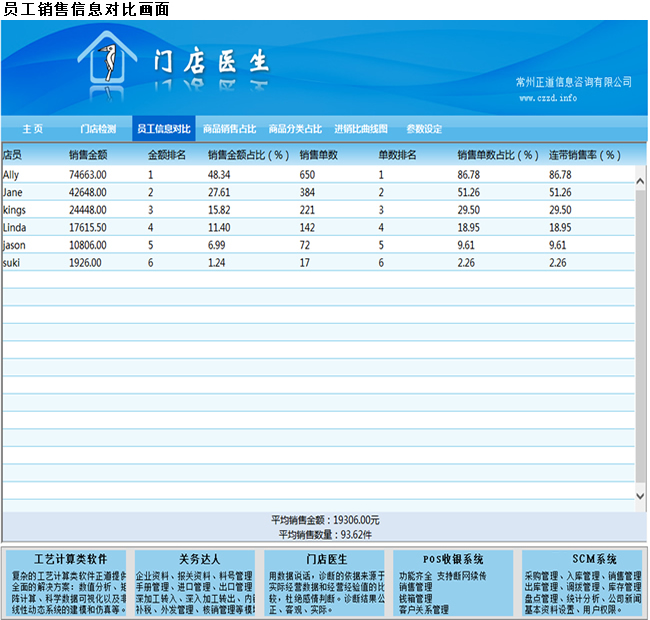650x620 pixels.
Task: Go to the 商品分类占比 tab
Action: (295, 129)
